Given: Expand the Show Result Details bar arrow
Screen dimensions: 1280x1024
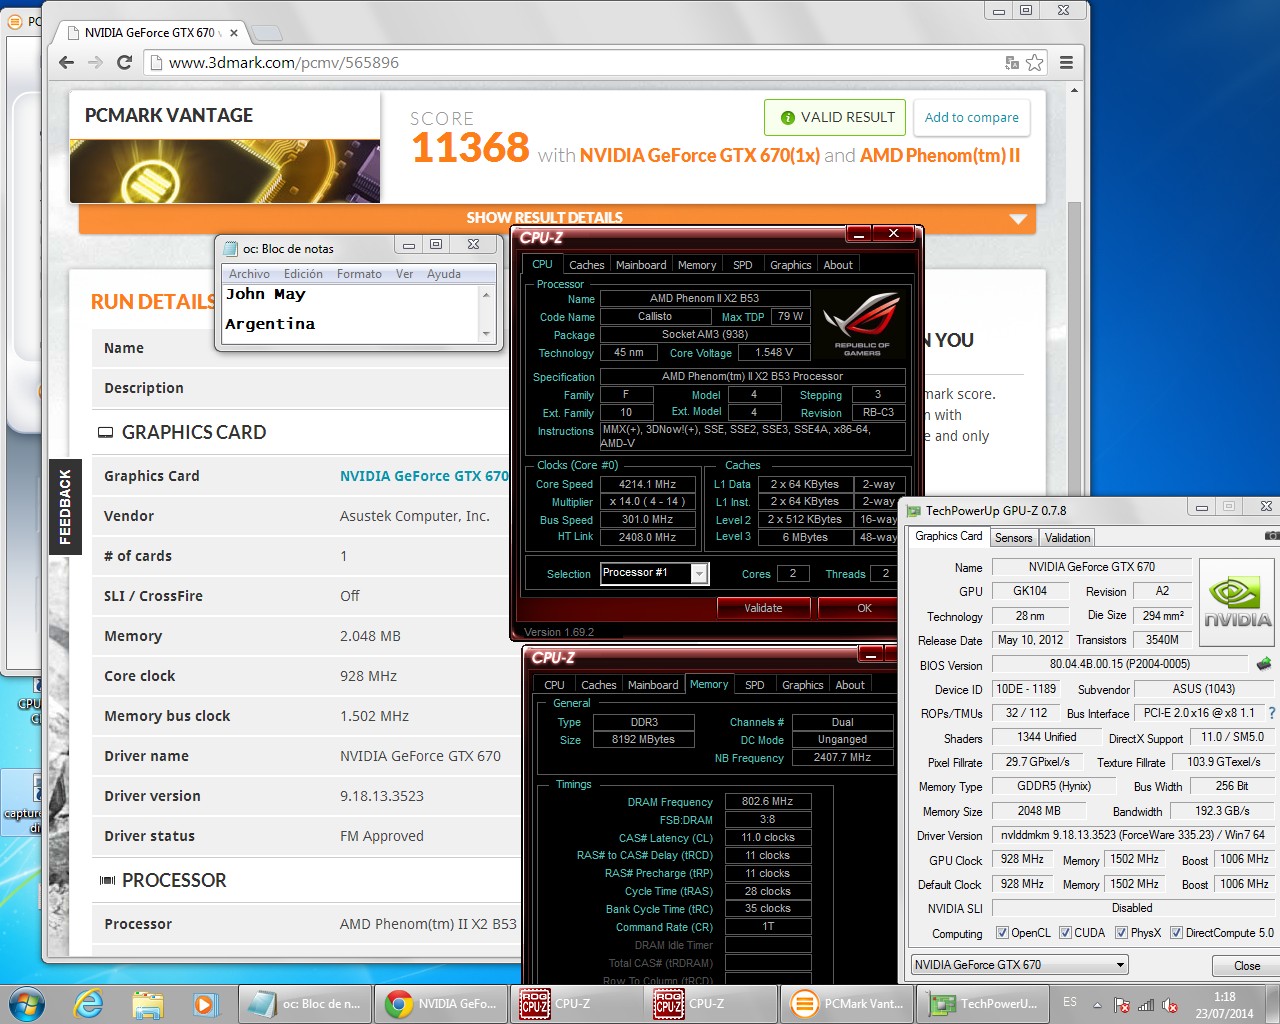Looking at the screenshot, I should [1018, 219].
